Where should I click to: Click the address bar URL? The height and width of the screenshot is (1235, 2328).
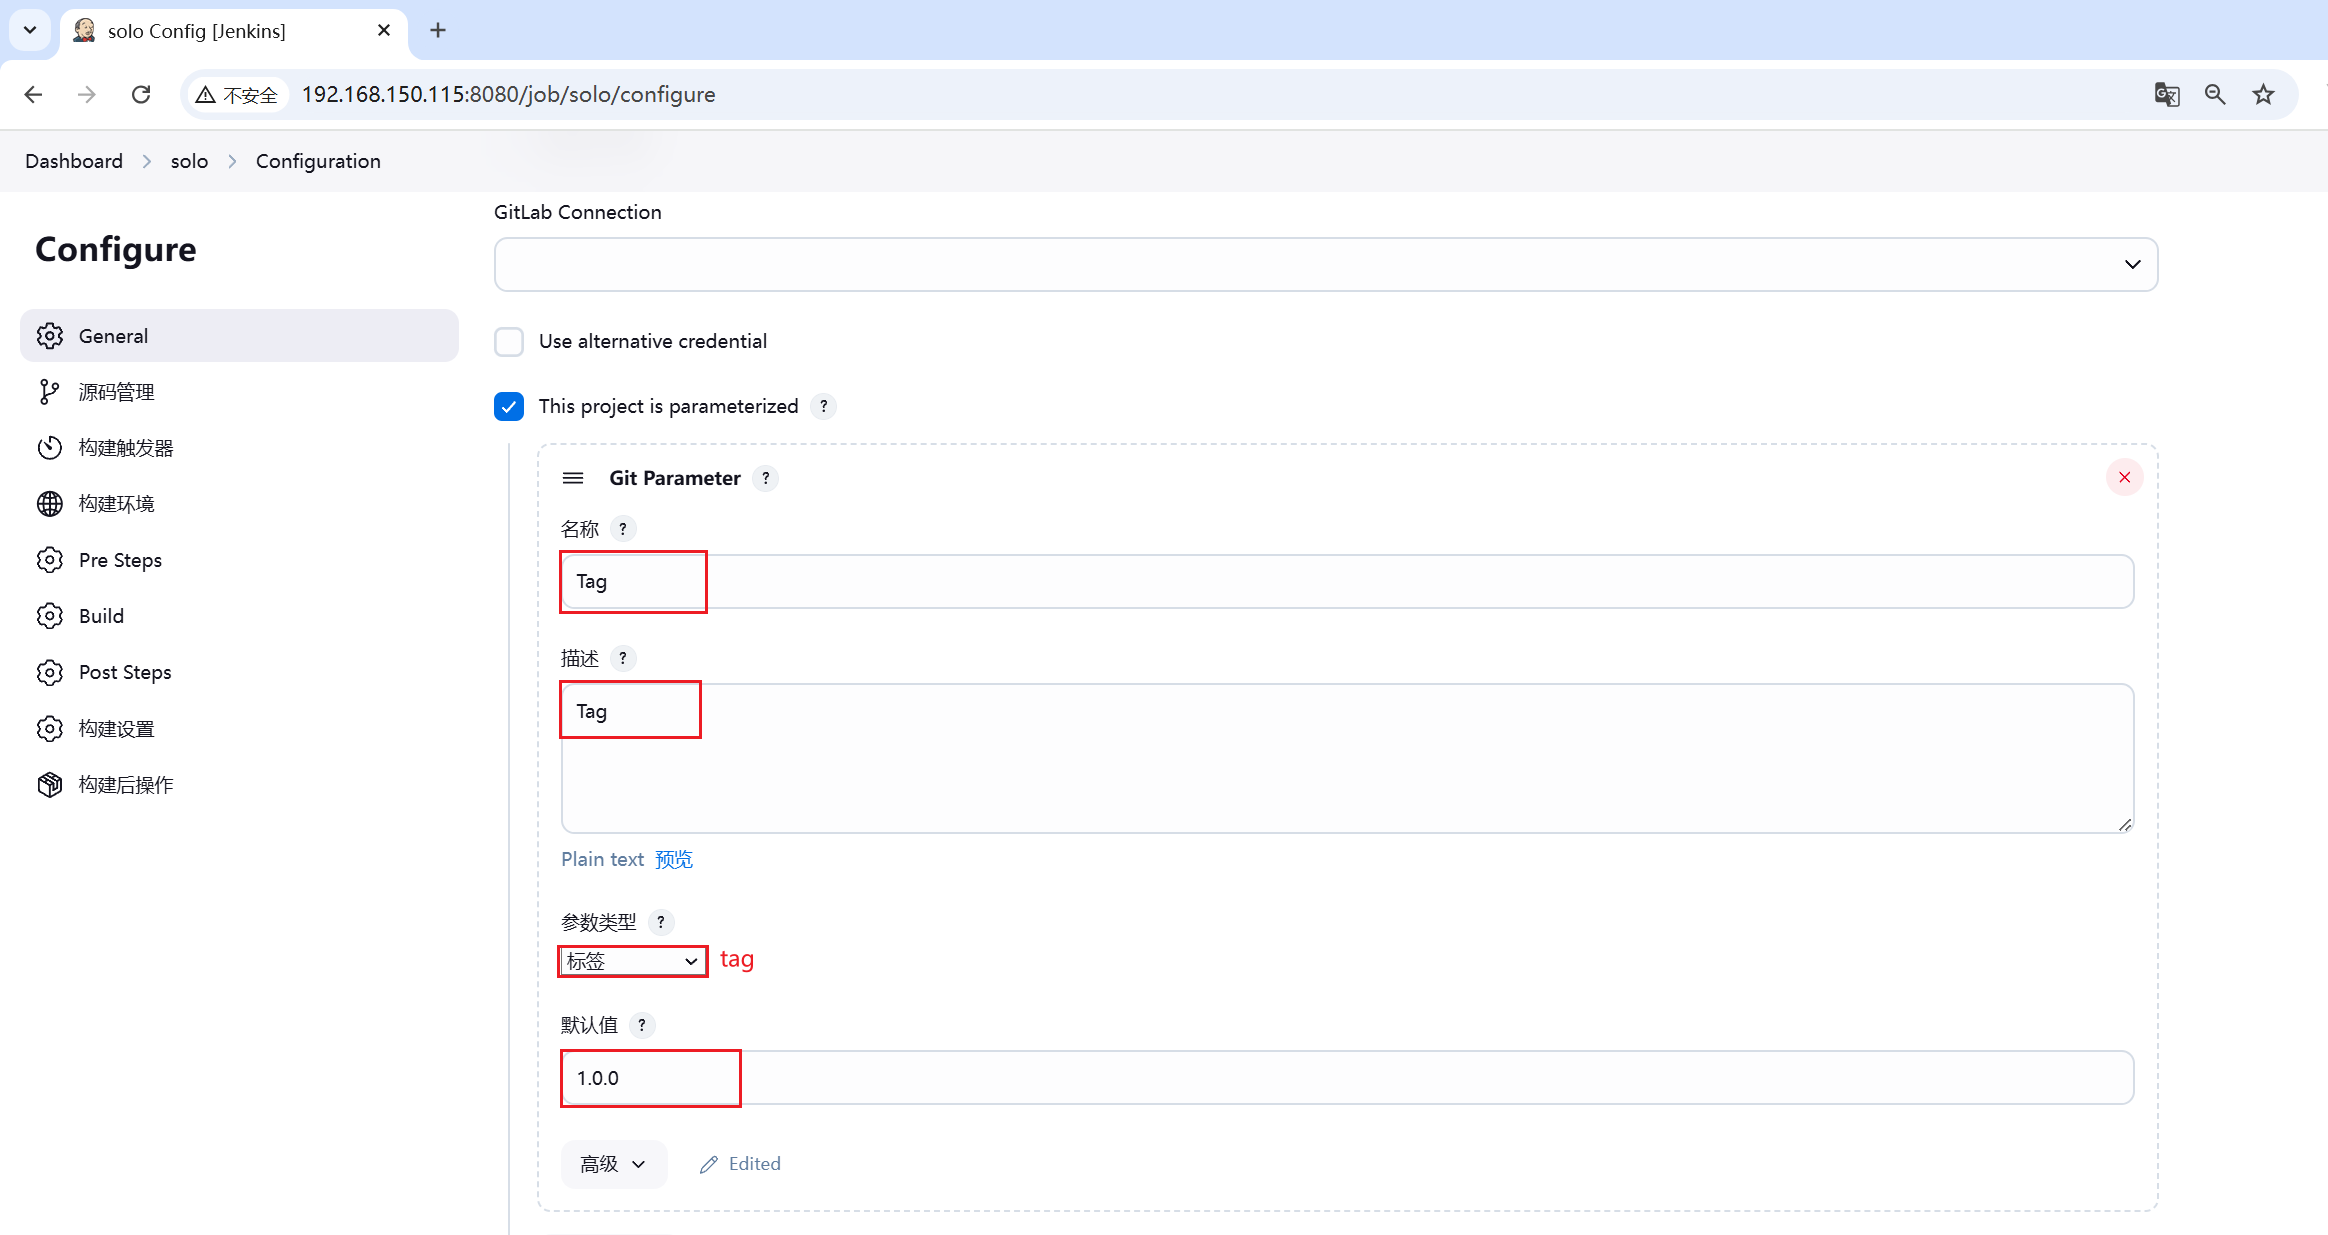click(509, 94)
